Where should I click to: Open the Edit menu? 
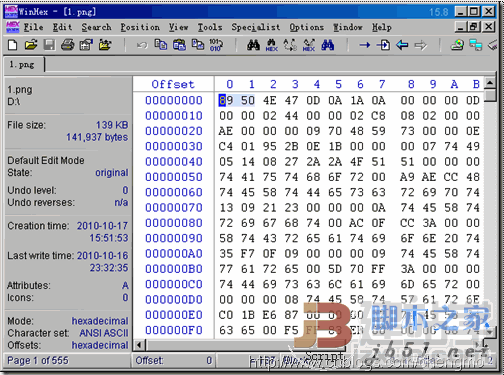point(62,27)
